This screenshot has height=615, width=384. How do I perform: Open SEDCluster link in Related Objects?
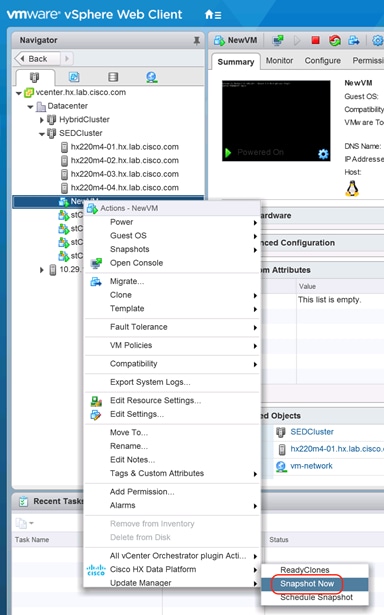pyautogui.click(x=312, y=432)
